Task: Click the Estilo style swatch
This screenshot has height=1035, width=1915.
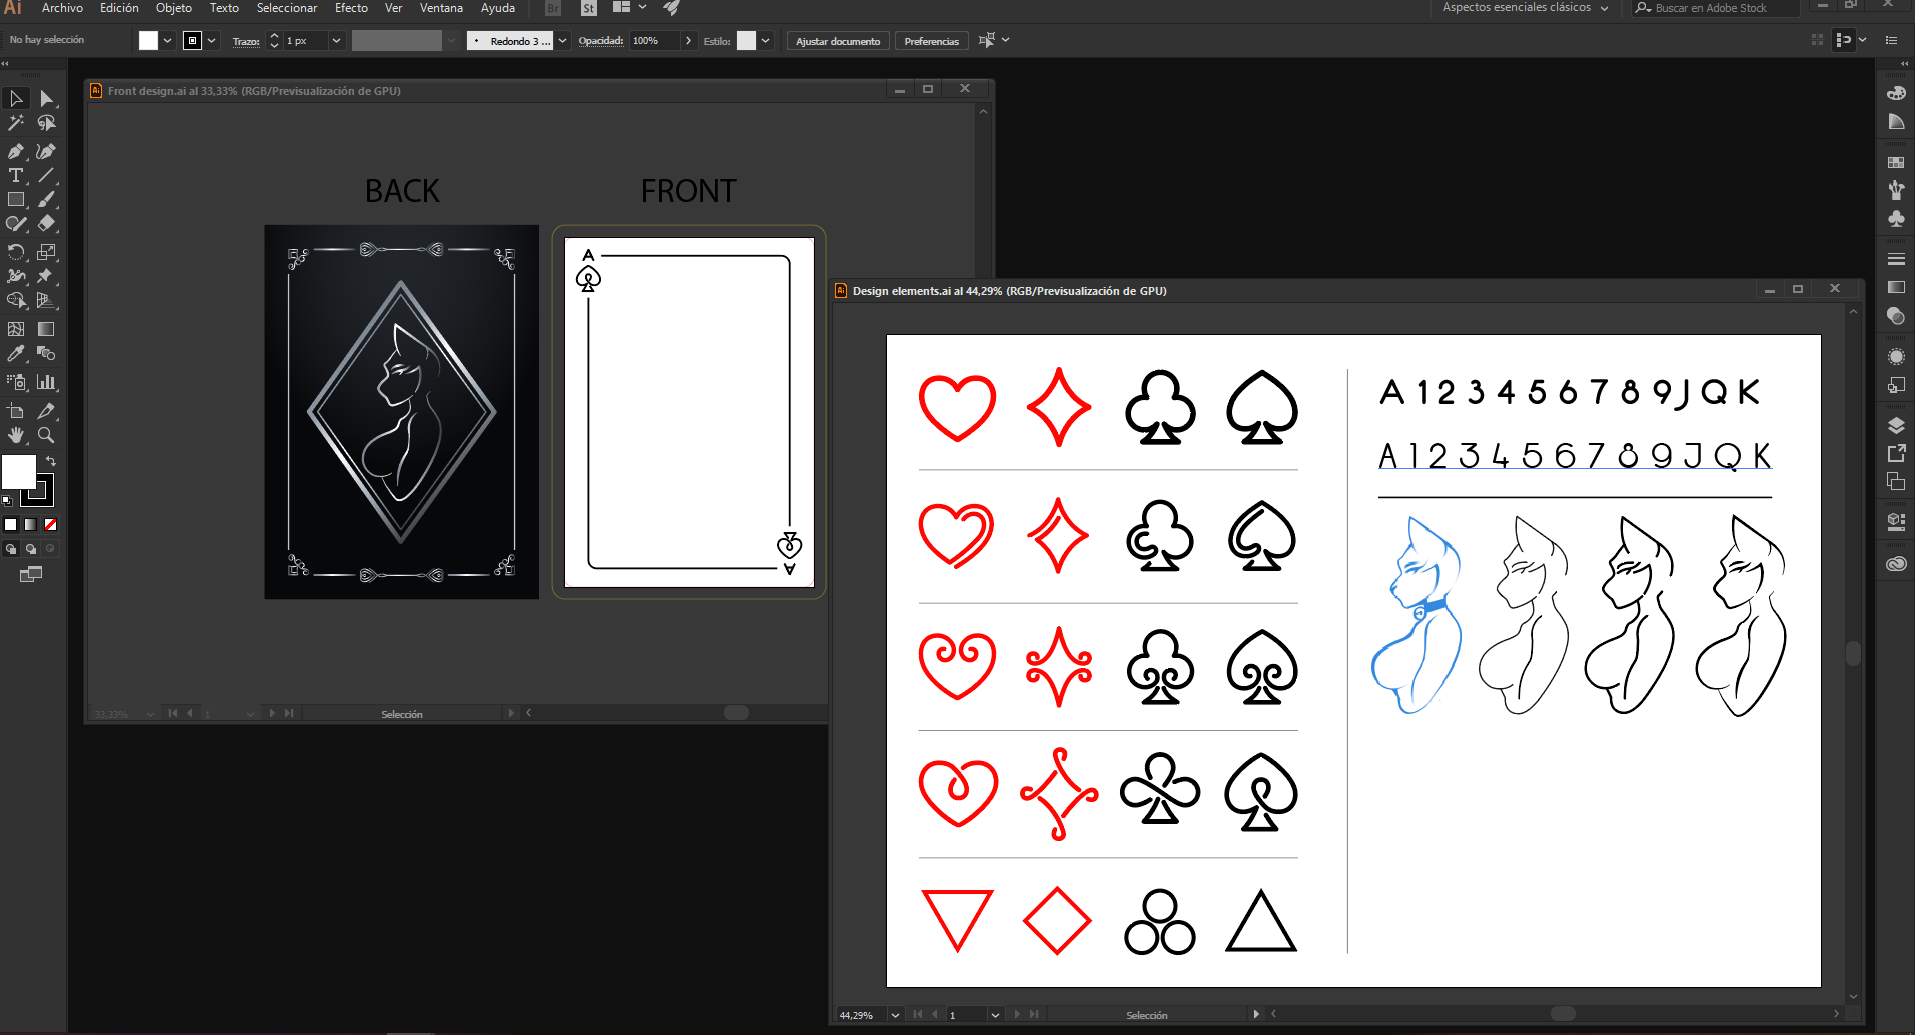Action: [746, 41]
